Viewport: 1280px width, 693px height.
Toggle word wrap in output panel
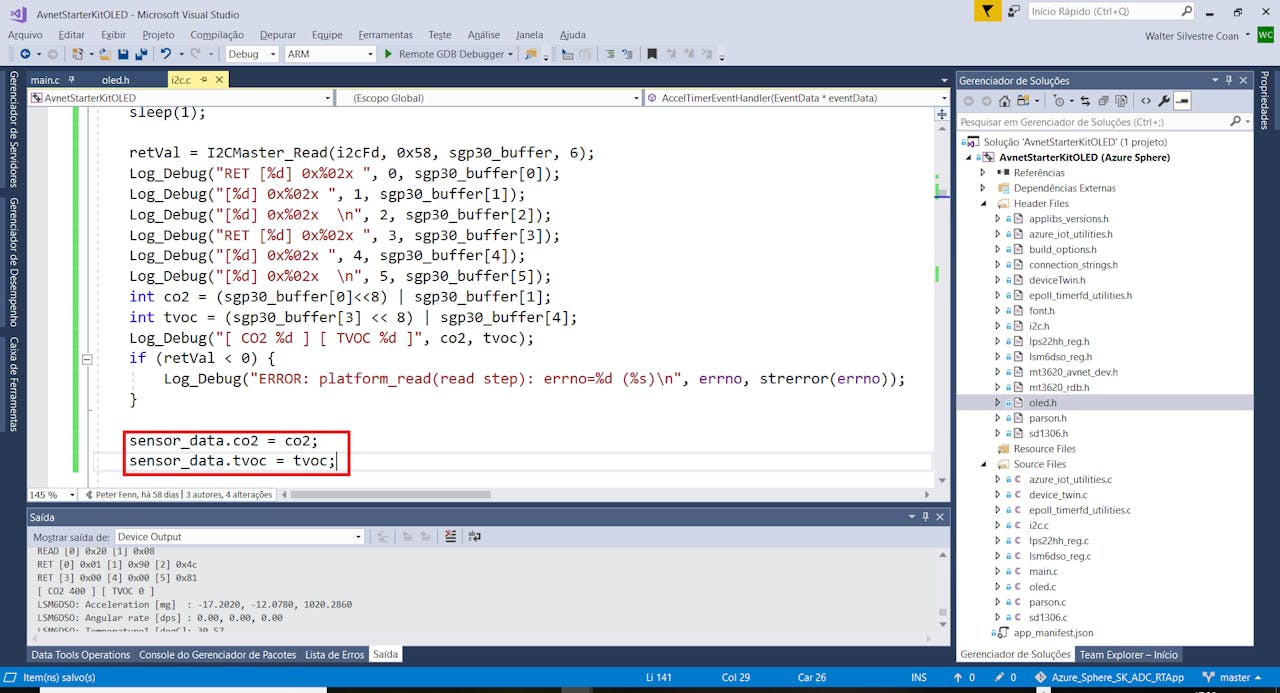coord(474,537)
